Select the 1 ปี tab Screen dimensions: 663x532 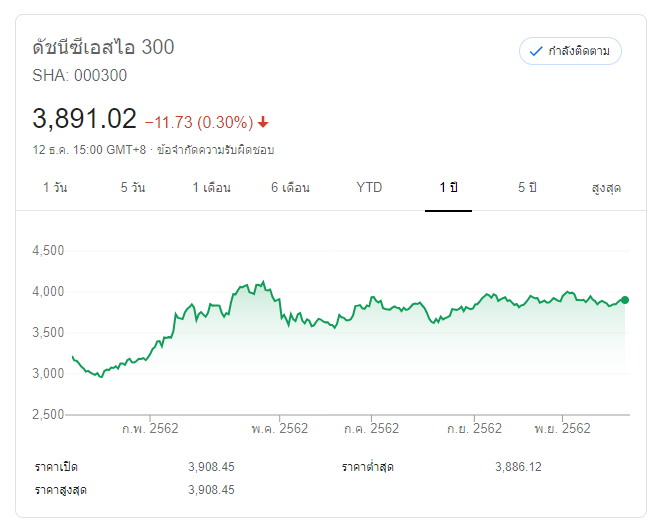tap(448, 188)
